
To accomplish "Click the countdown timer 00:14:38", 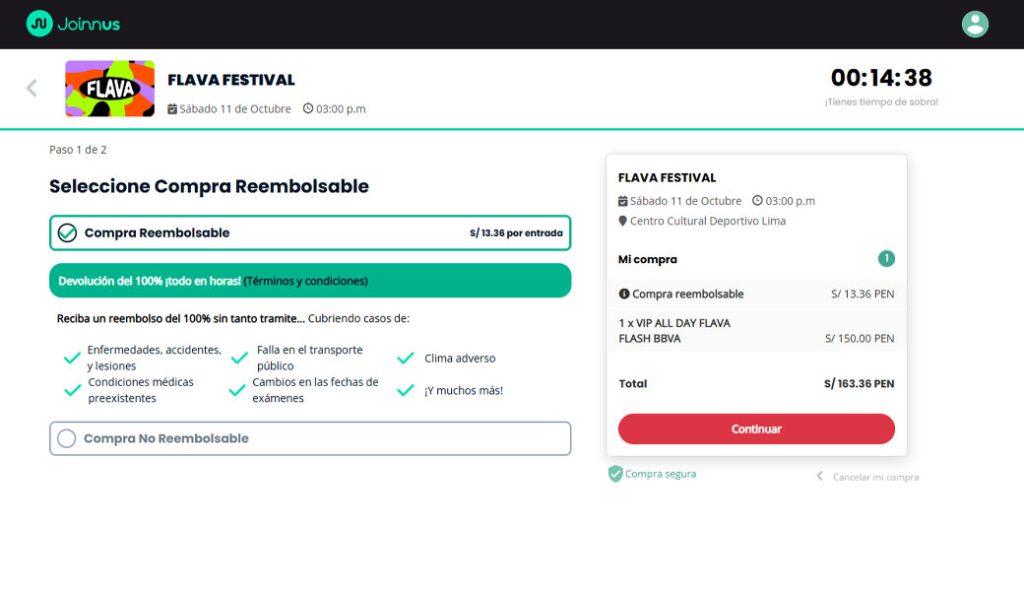I will tap(881, 78).
